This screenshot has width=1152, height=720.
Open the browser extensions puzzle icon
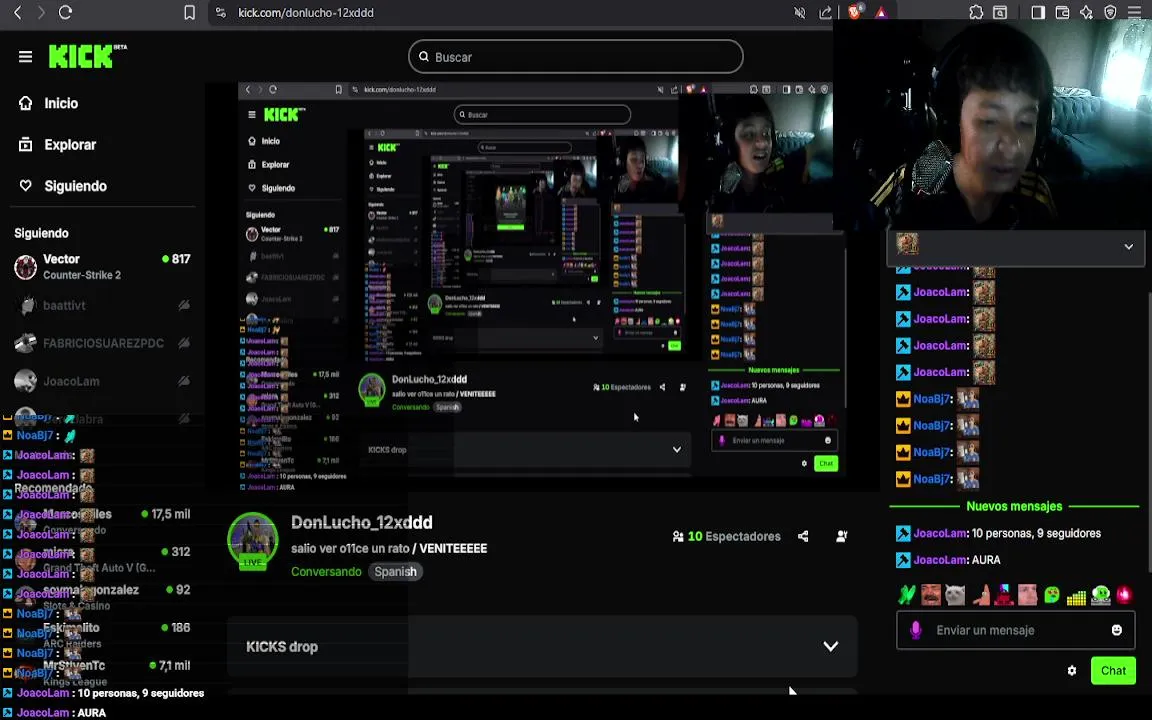[x=976, y=12]
